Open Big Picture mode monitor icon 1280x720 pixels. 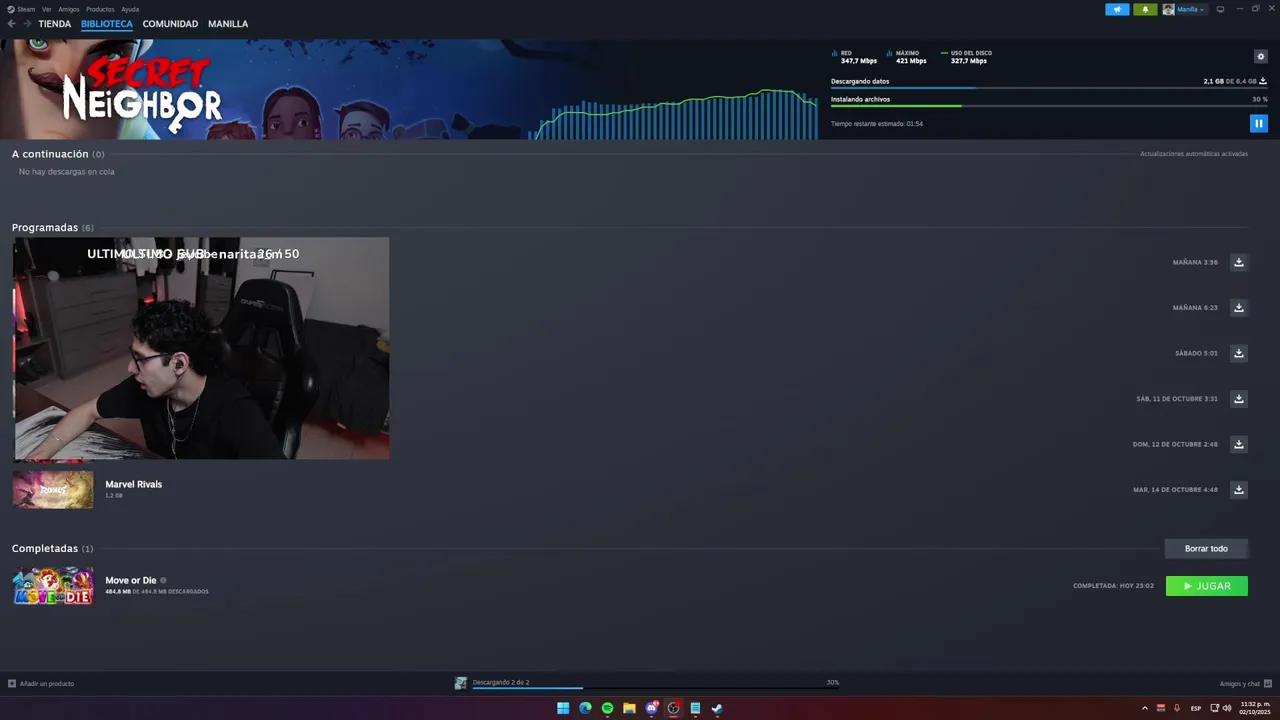(1220, 9)
